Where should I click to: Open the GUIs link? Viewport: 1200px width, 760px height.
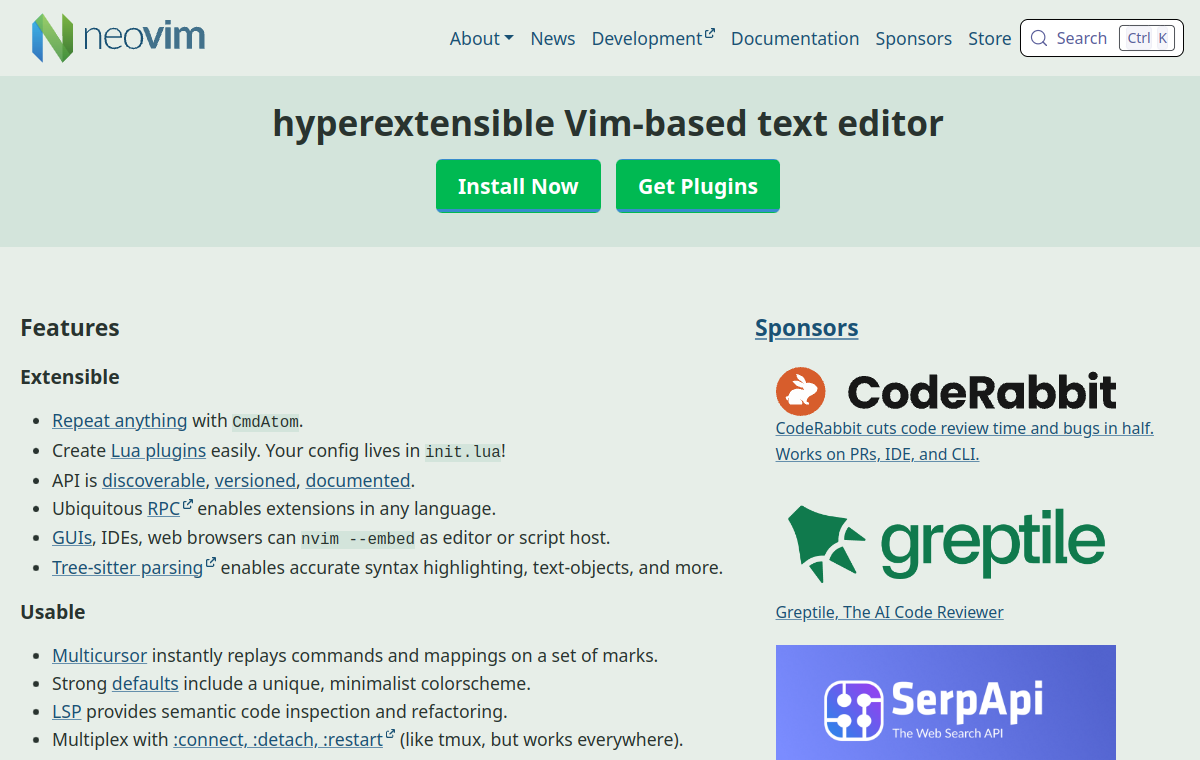point(72,538)
